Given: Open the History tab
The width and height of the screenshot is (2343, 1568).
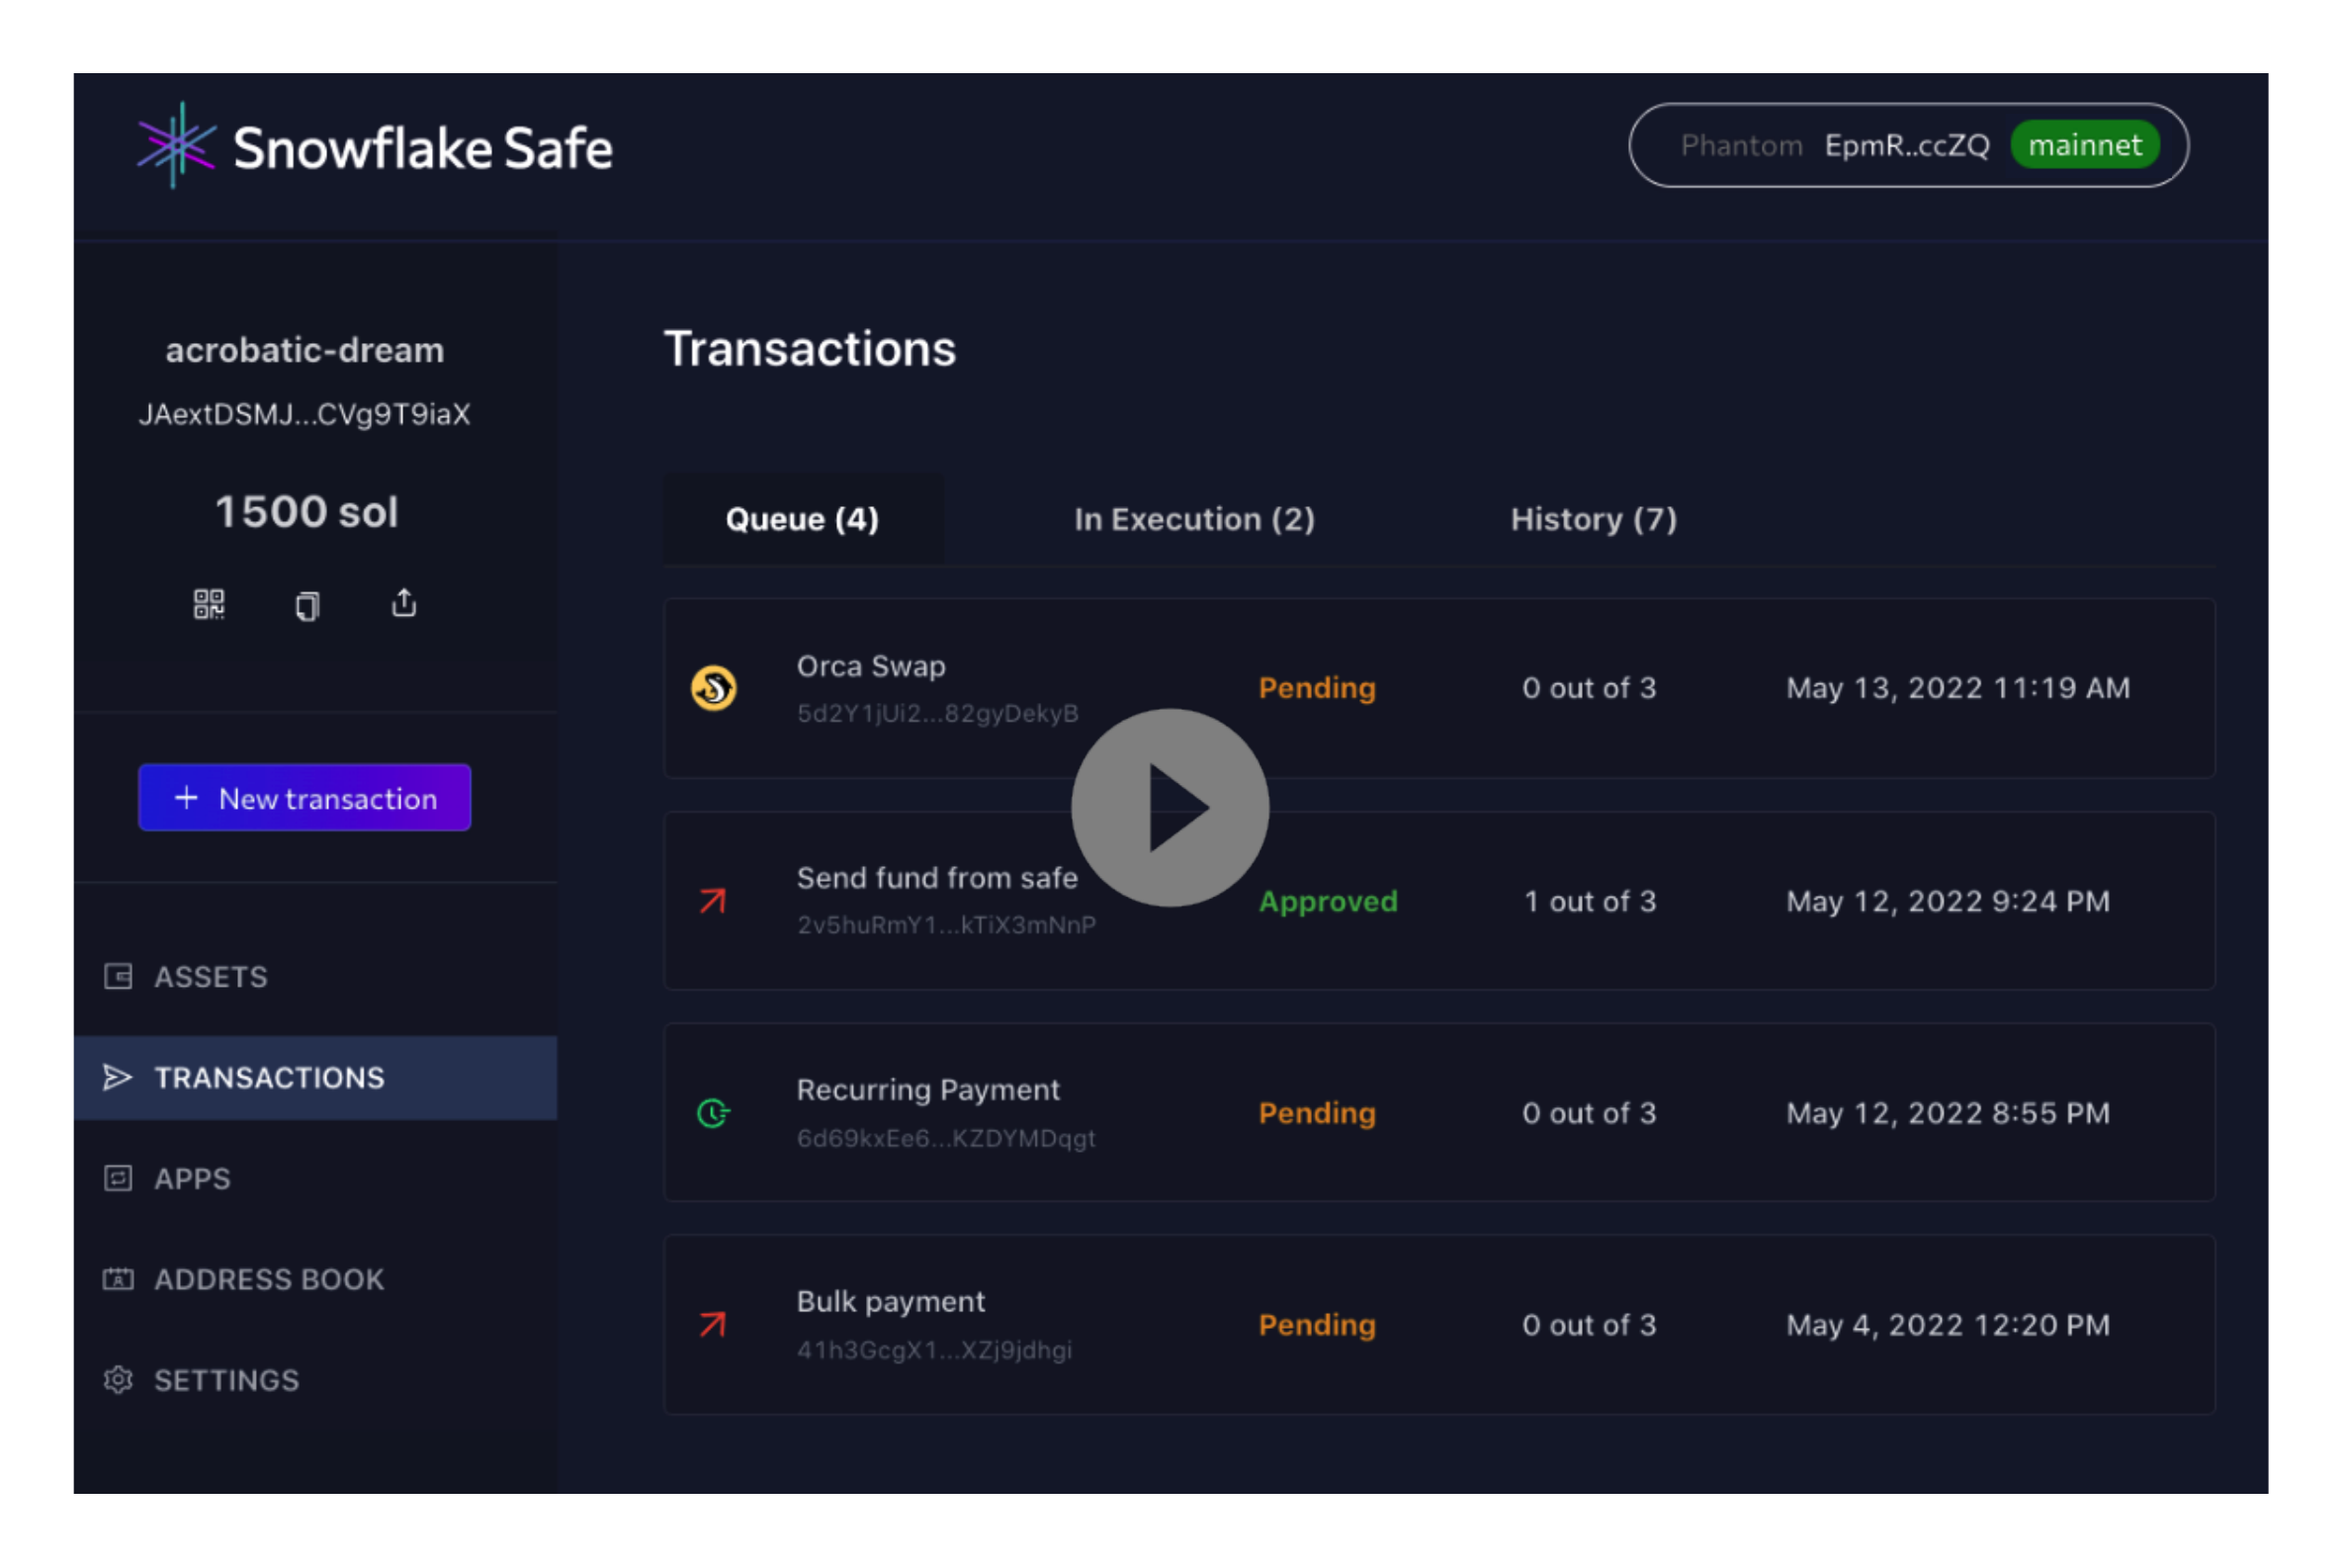Looking at the screenshot, I should click(1592, 519).
